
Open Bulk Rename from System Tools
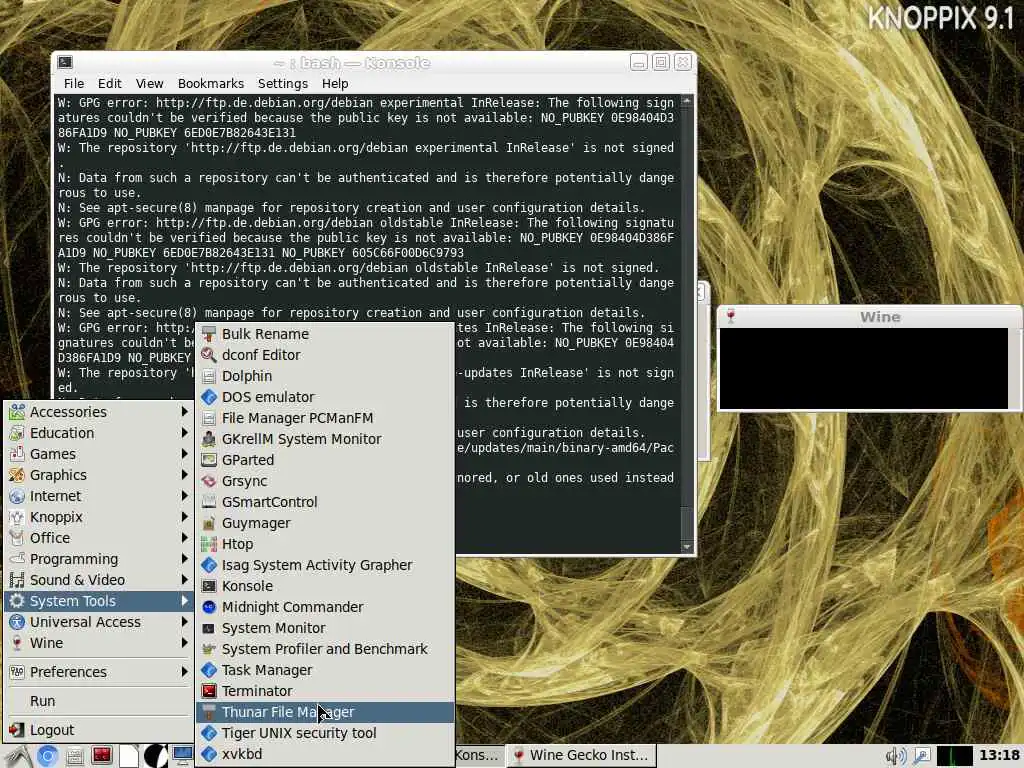325,334
